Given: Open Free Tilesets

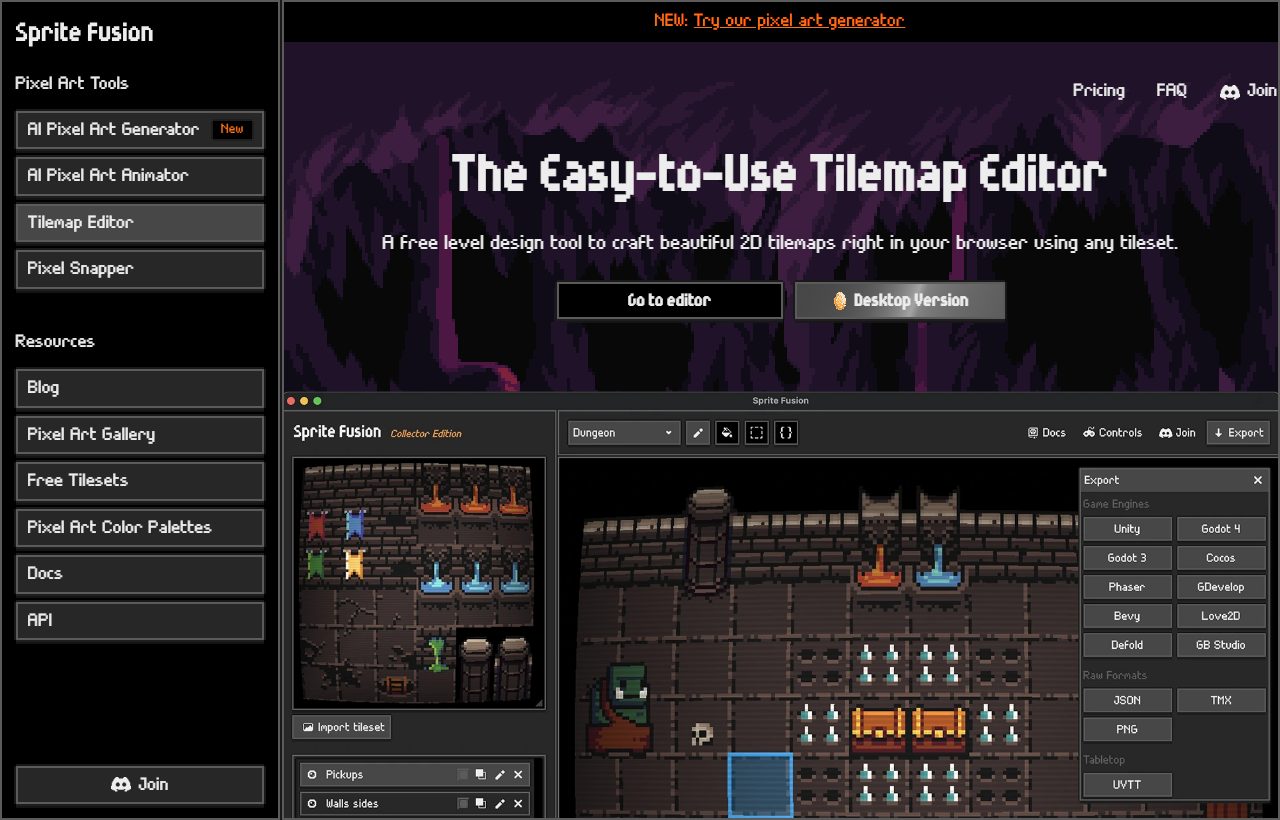Looking at the screenshot, I should pyautogui.click(x=140, y=481).
